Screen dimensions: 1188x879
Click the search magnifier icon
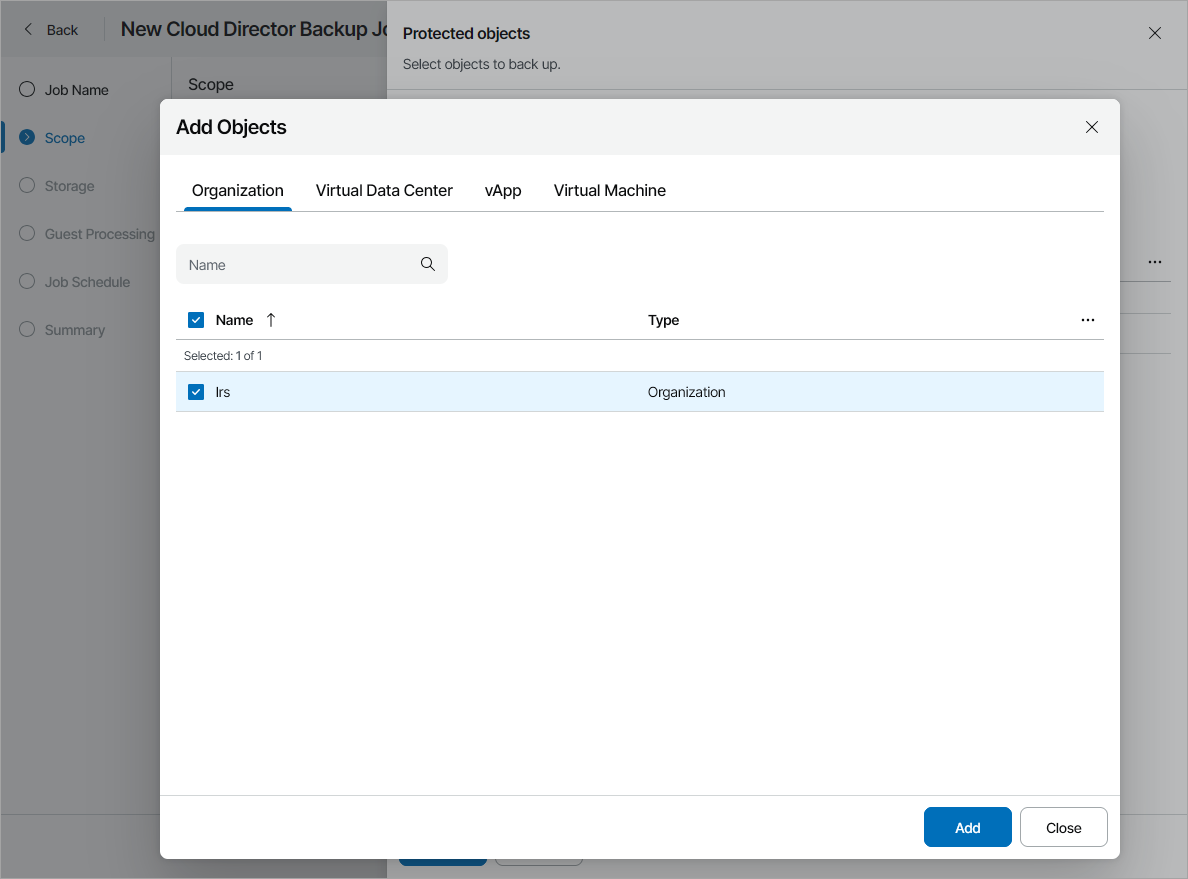[x=427, y=264]
